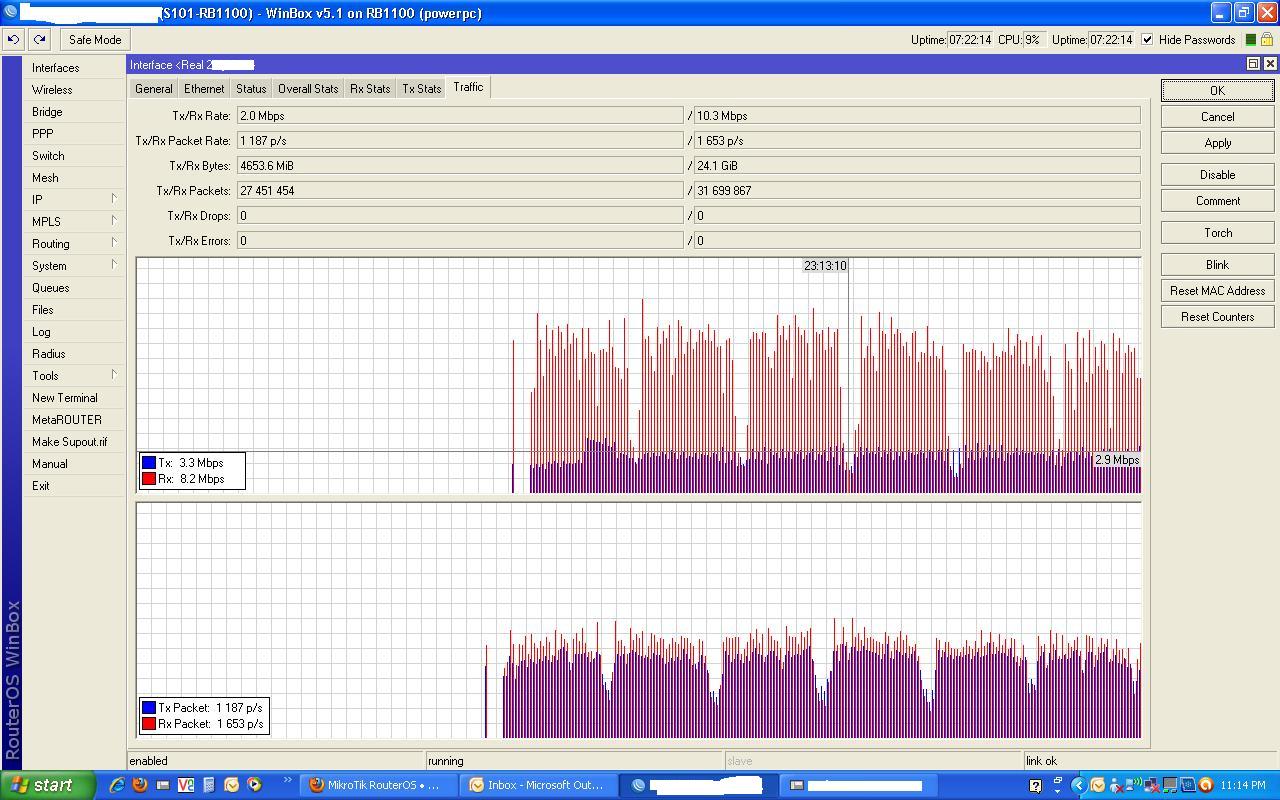Click the orange circular tray icon
The image size is (1280, 800).
pyautogui.click(x=1206, y=785)
